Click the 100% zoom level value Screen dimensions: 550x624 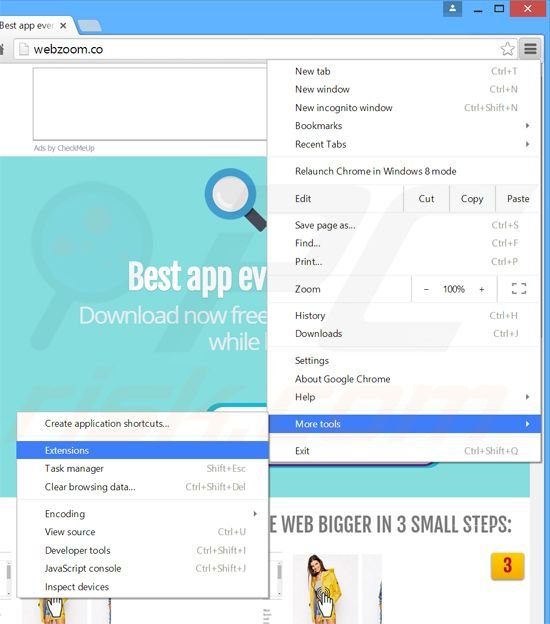pos(454,289)
